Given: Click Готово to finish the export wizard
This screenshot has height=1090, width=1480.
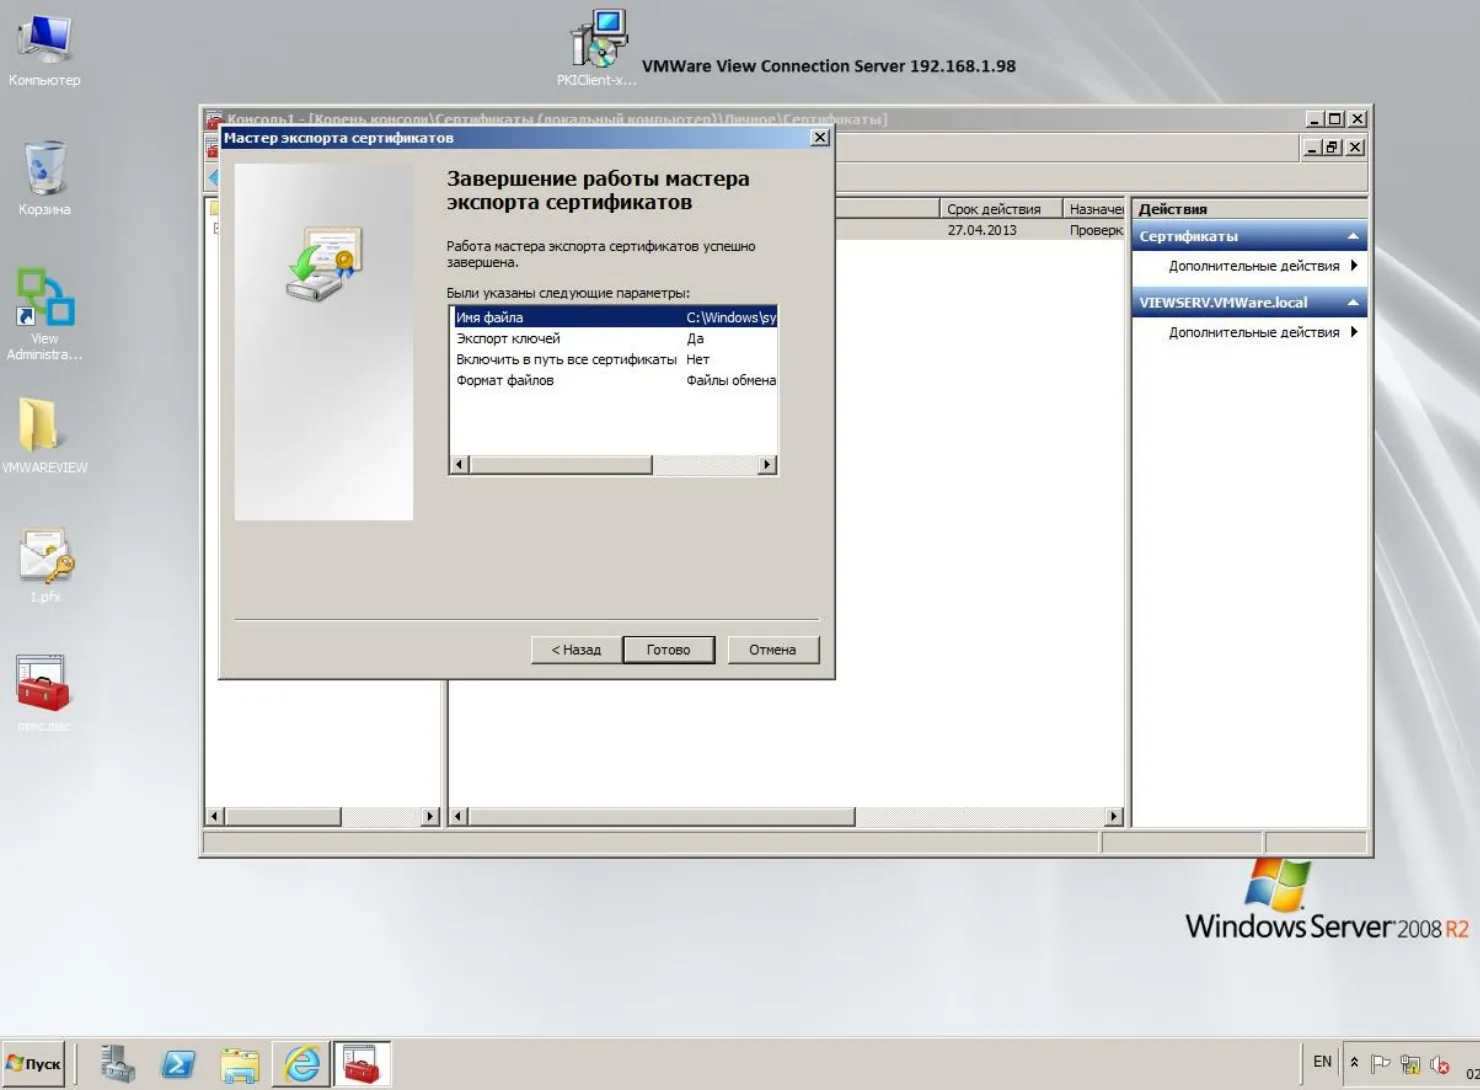Looking at the screenshot, I should (668, 650).
